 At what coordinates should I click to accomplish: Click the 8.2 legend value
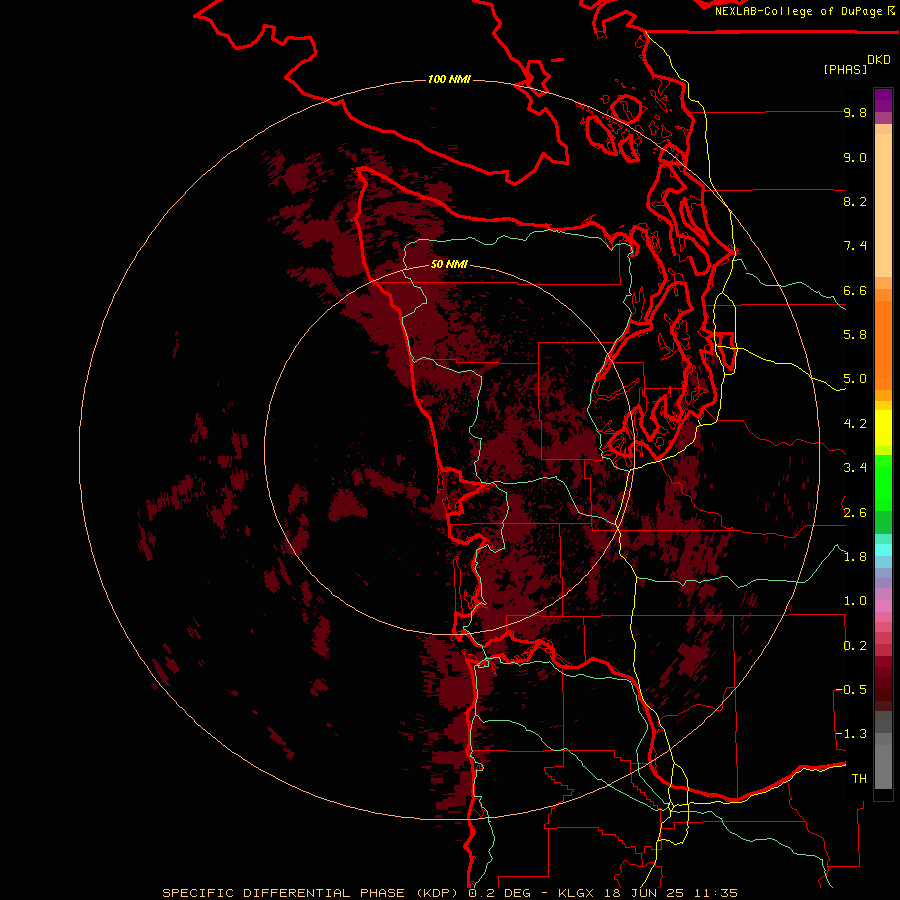point(855,201)
